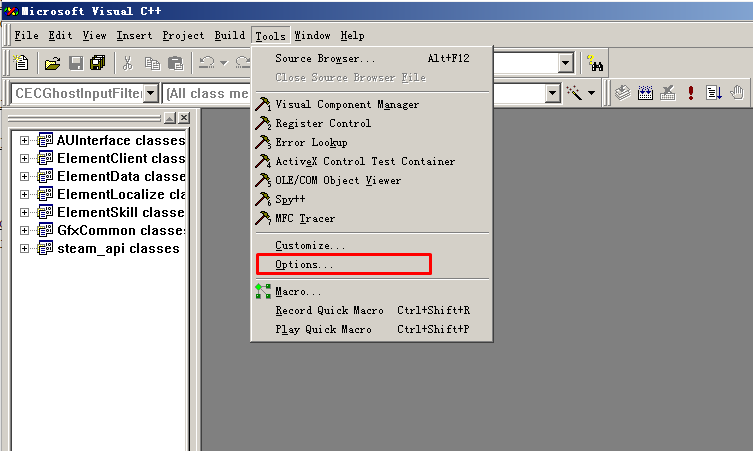This screenshot has width=753, height=451.
Task: Expand the steam_api classes node
Action: [24, 248]
